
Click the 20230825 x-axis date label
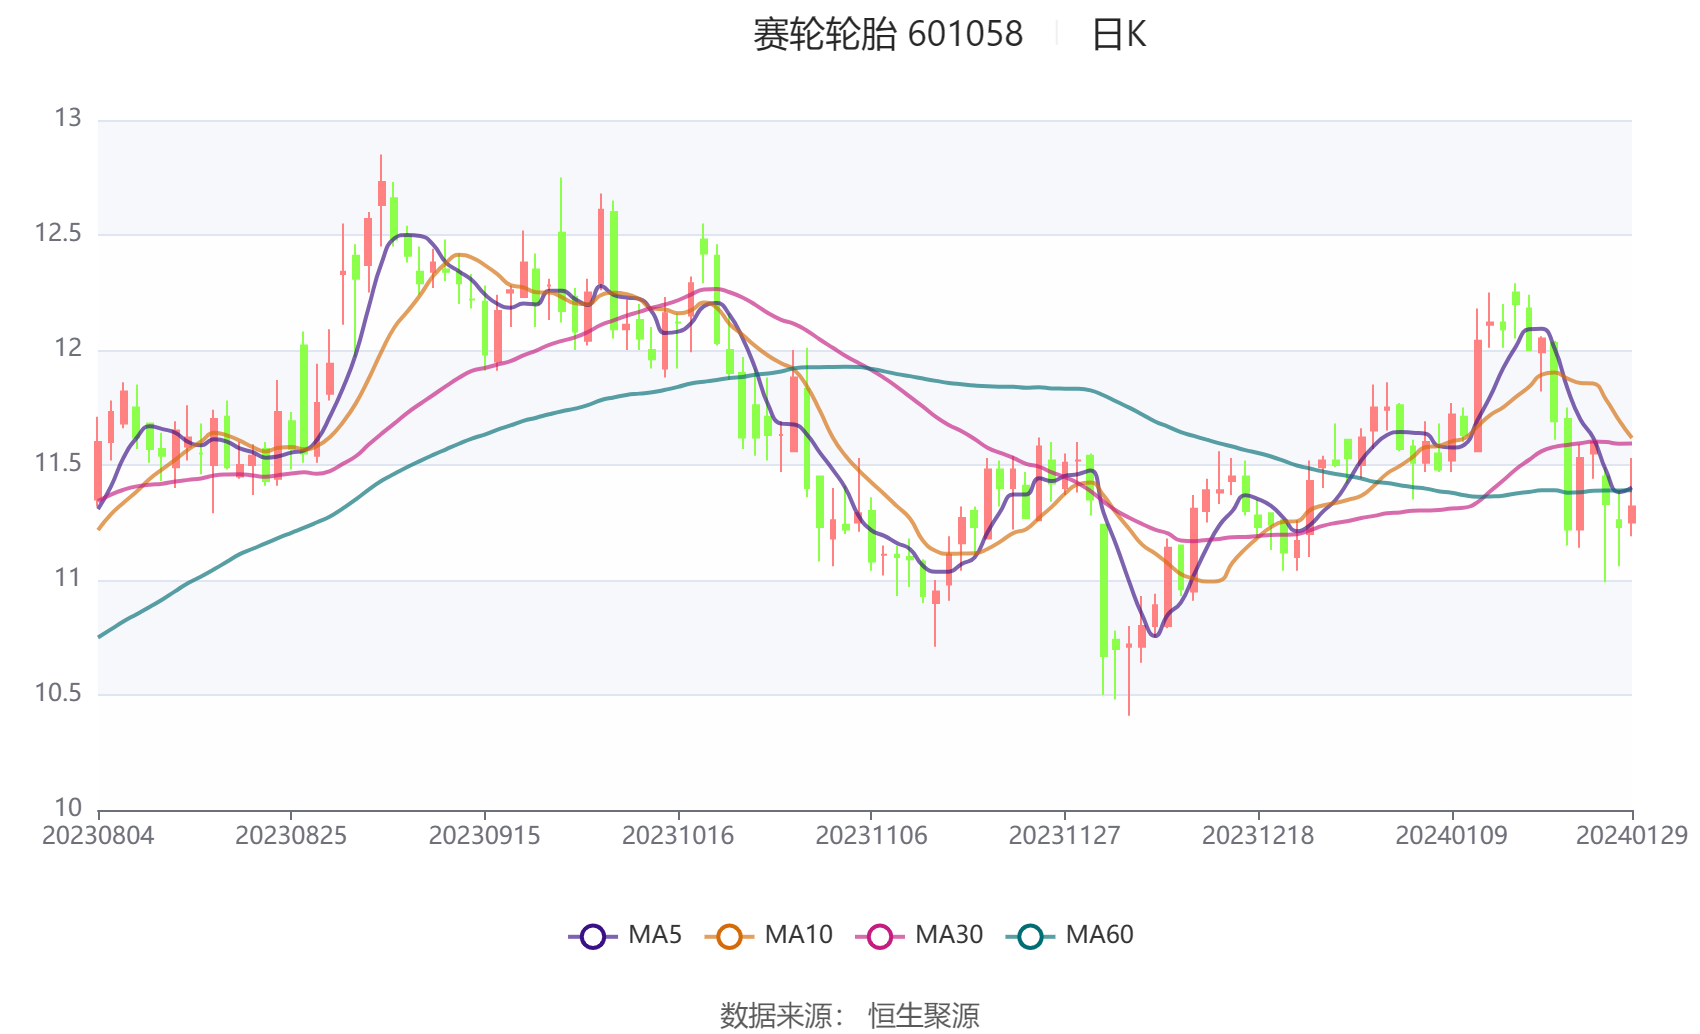(x=291, y=835)
